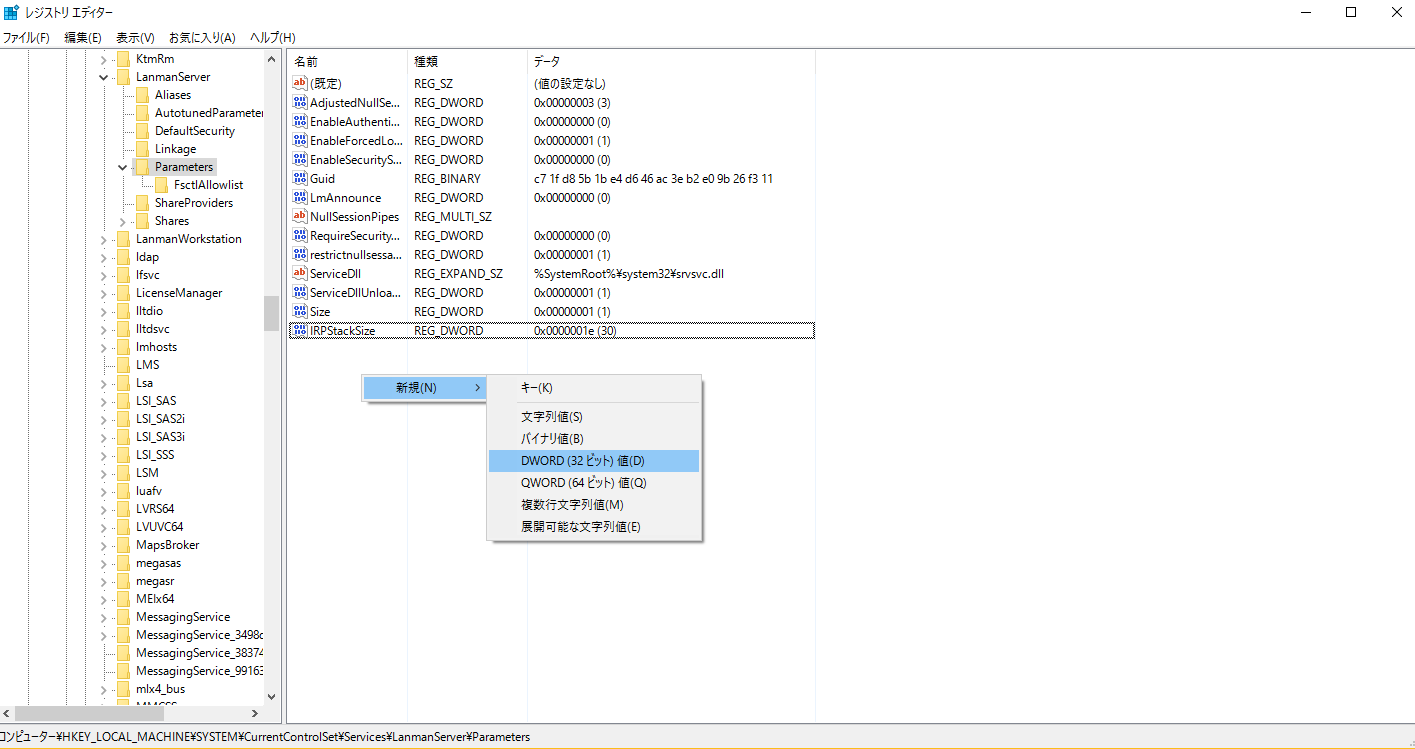
Task: Collapse the LanmanServer tree node
Action: pos(103,77)
